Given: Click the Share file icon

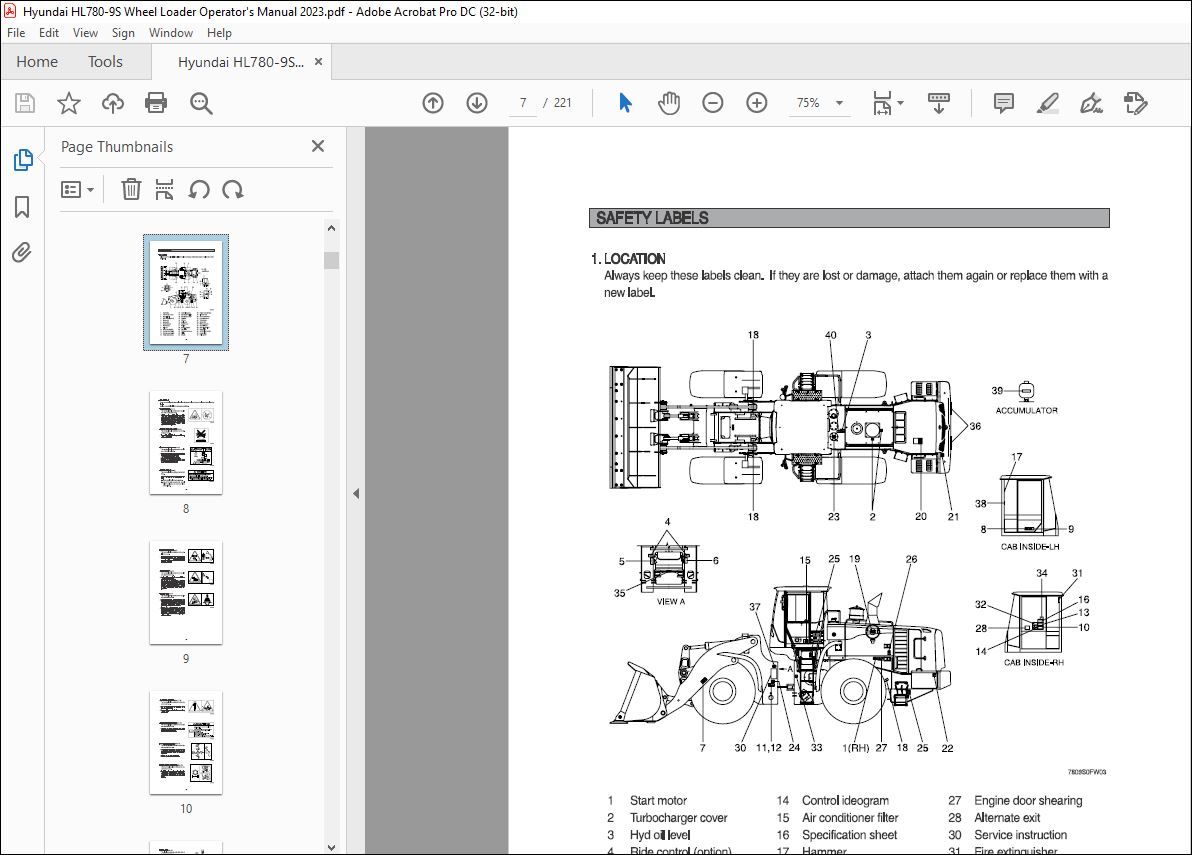Looking at the screenshot, I should click(x=112, y=102).
